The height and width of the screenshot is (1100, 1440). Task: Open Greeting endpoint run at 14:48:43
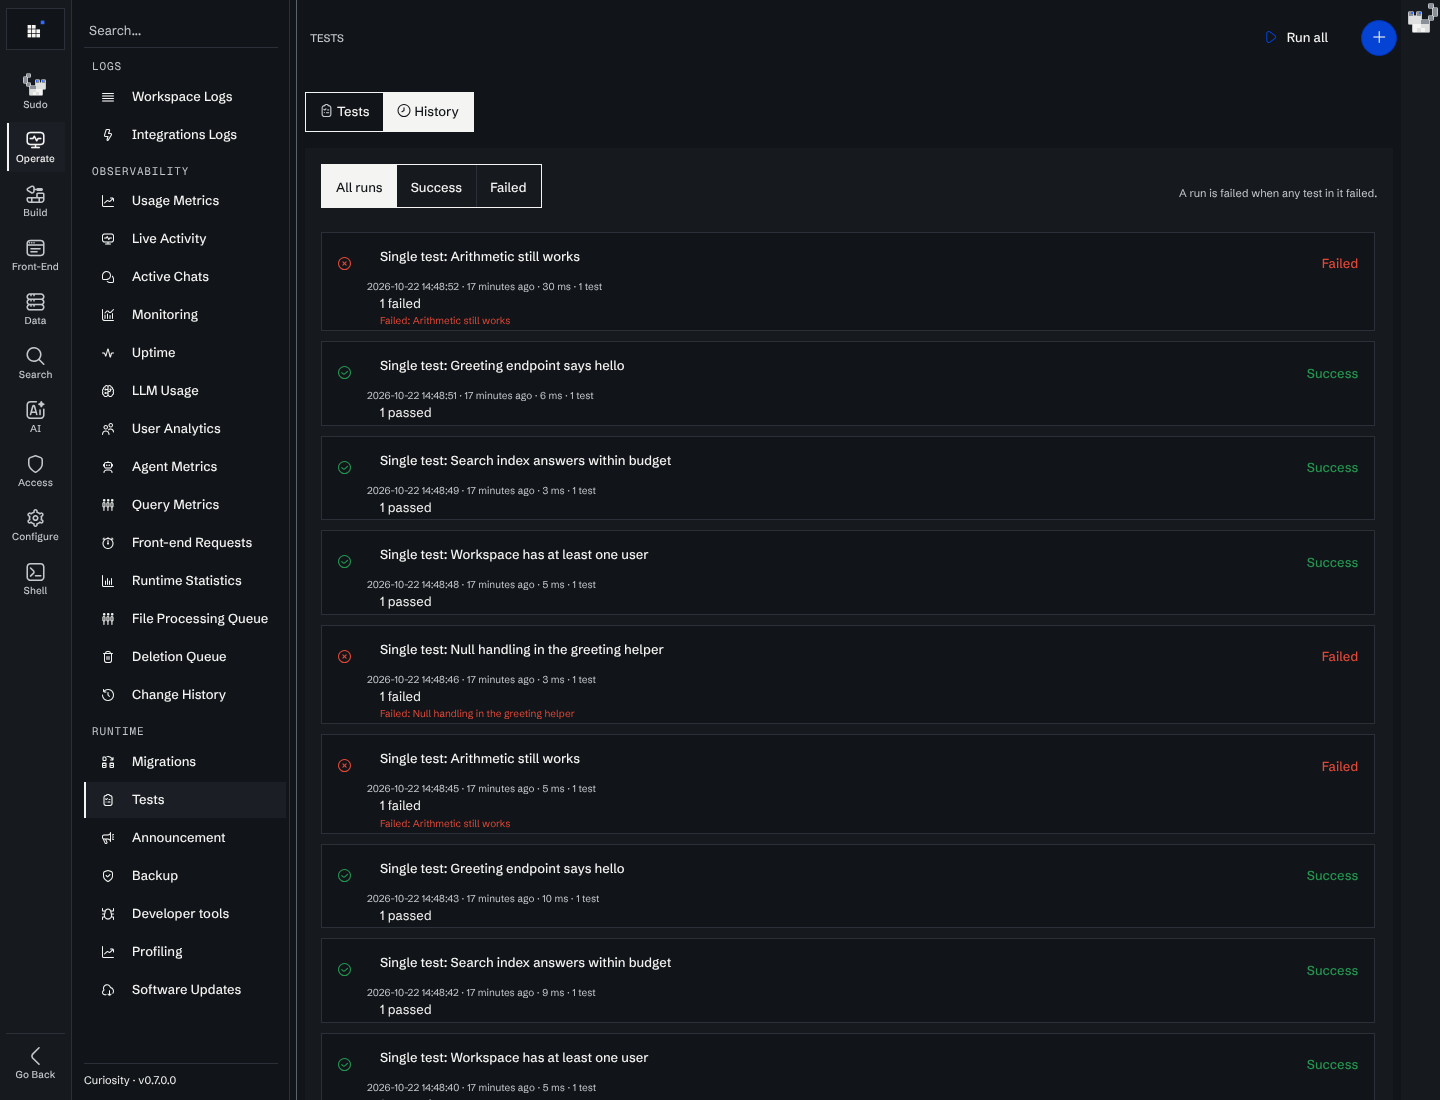(847, 886)
